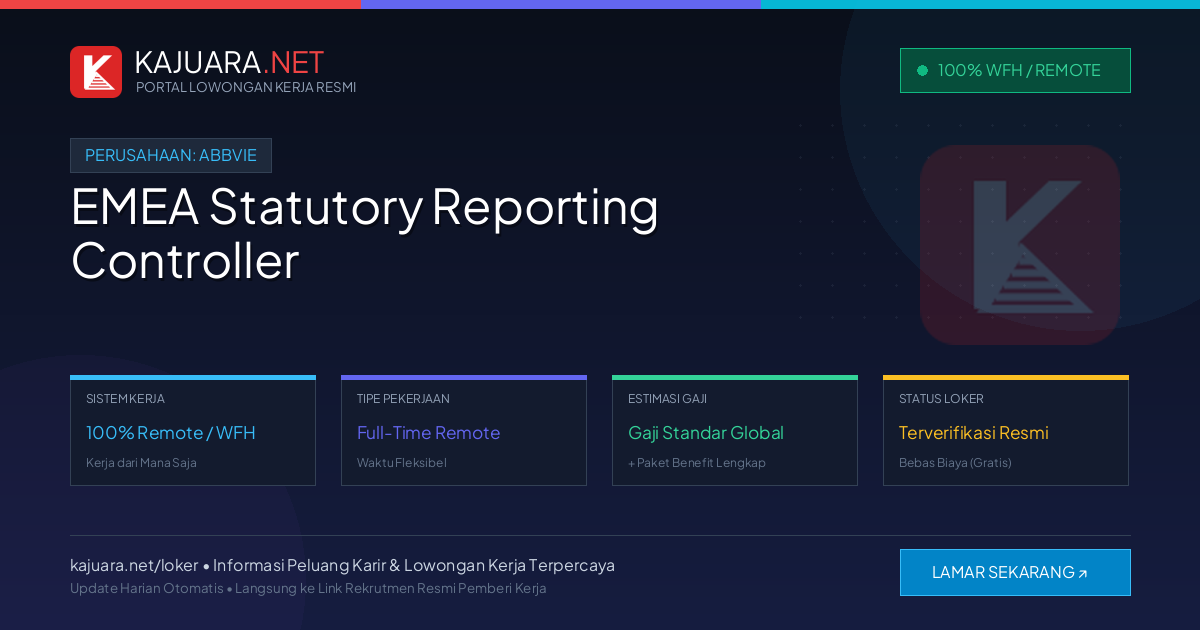
Task: Click the SISTEM KERJA card label
Action: tap(125, 398)
